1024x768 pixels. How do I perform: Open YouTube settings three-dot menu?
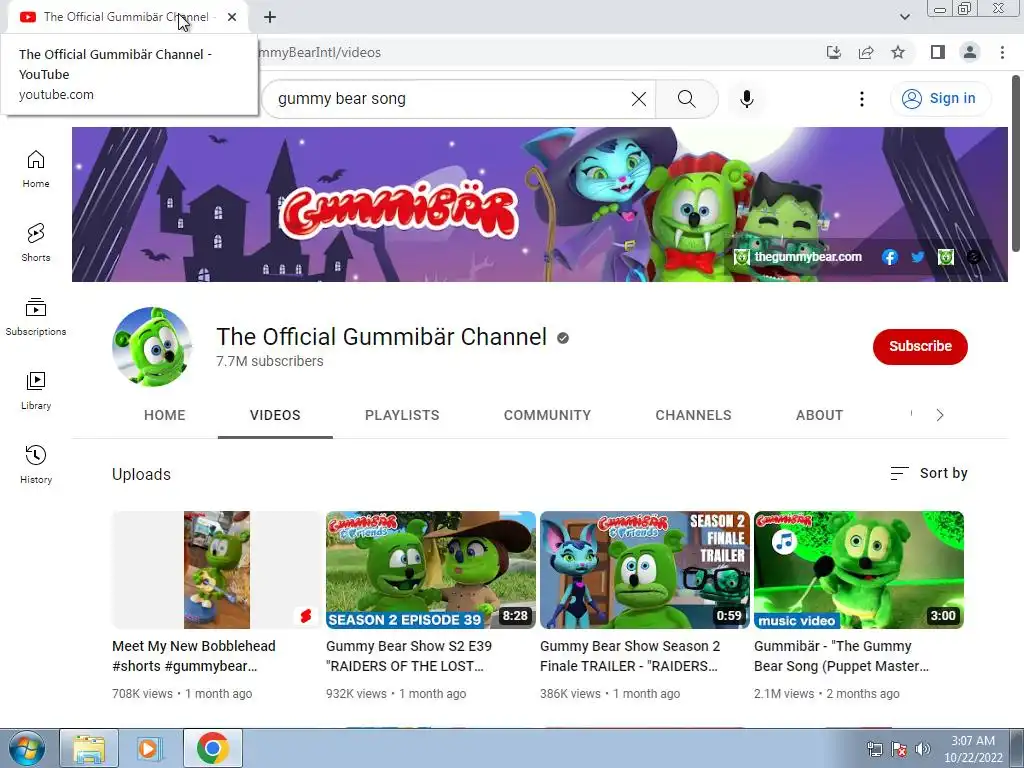pyautogui.click(x=862, y=99)
